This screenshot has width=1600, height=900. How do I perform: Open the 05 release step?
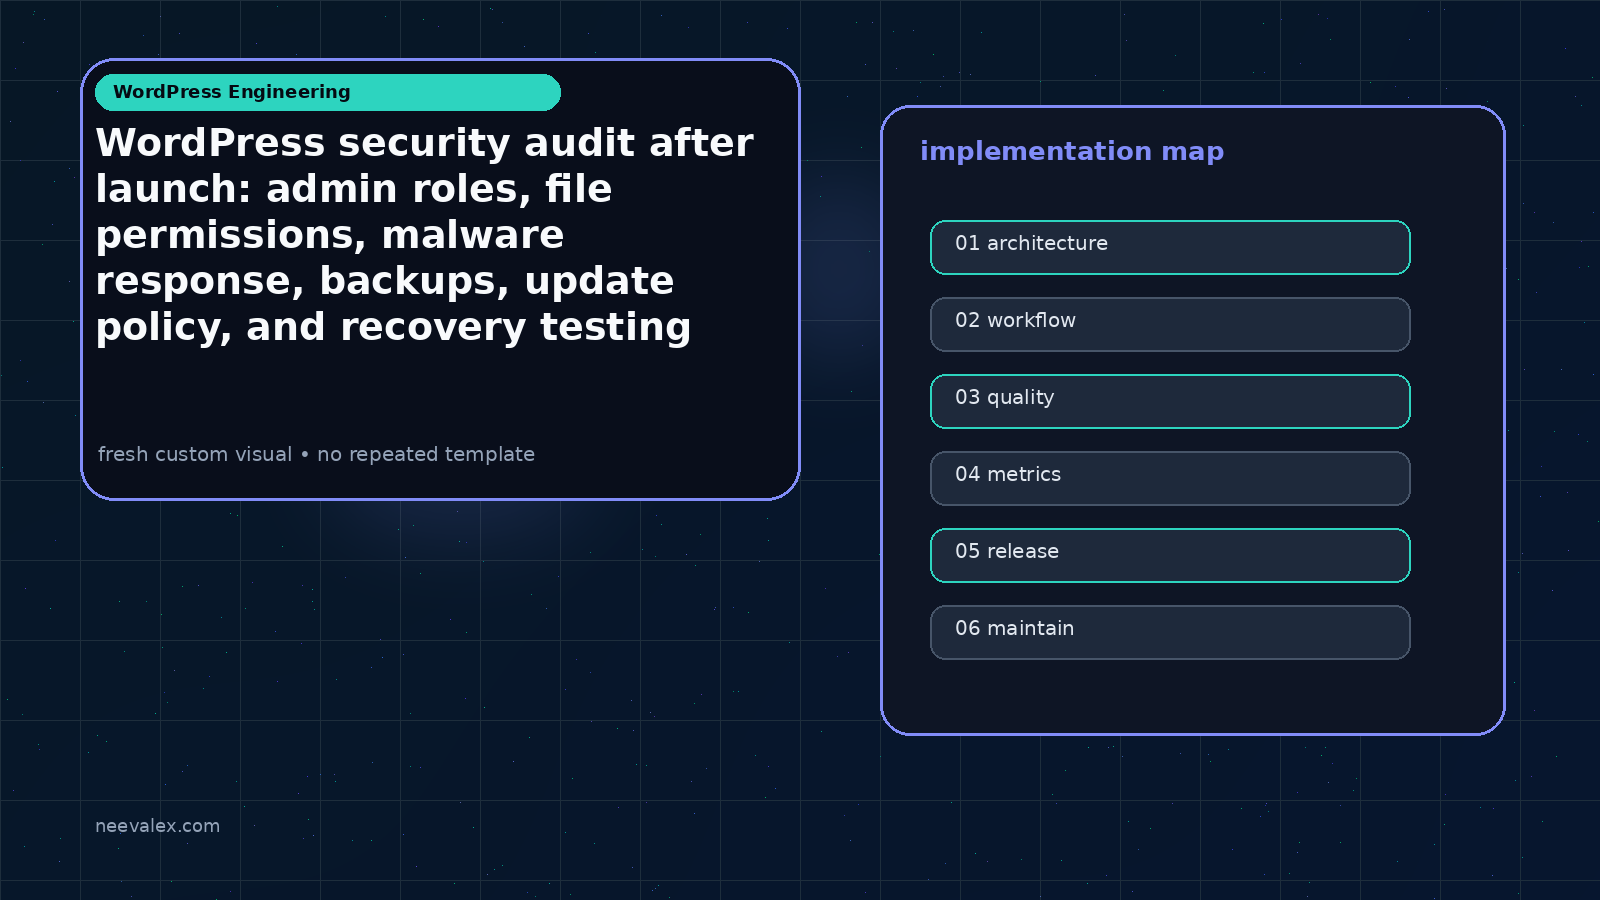1170,555
